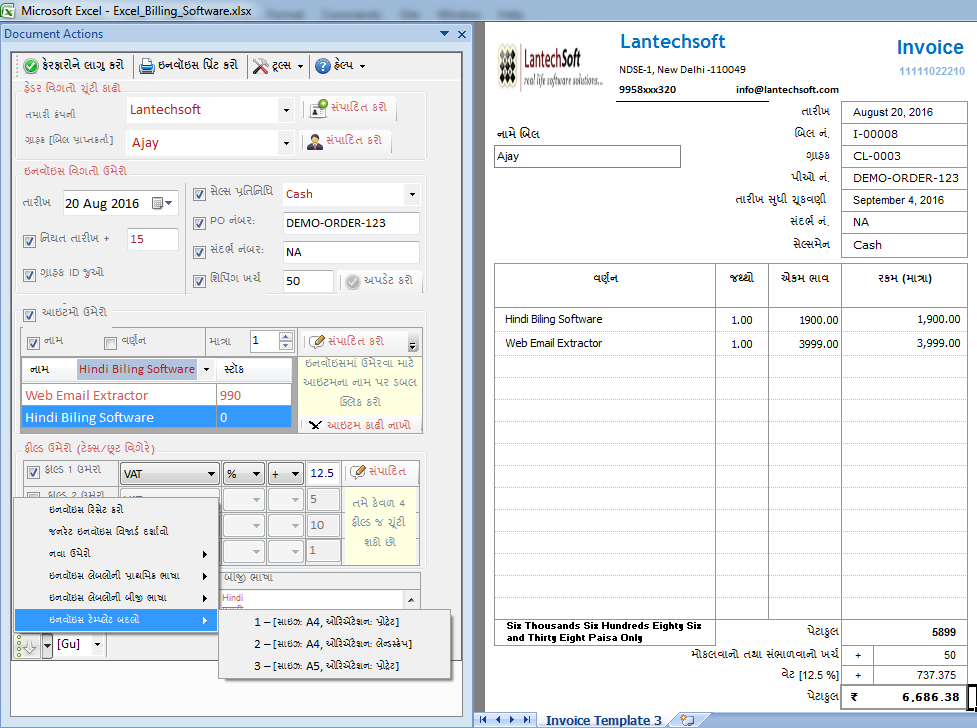Screen dimensions: 977x728
Task: Click the shipping cost update checkmark icon
Action: [353, 282]
